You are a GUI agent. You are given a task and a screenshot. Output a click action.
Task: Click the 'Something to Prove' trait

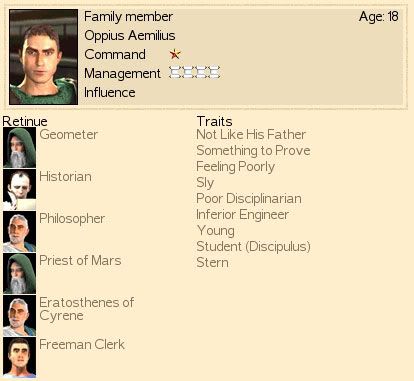point(253,151)
